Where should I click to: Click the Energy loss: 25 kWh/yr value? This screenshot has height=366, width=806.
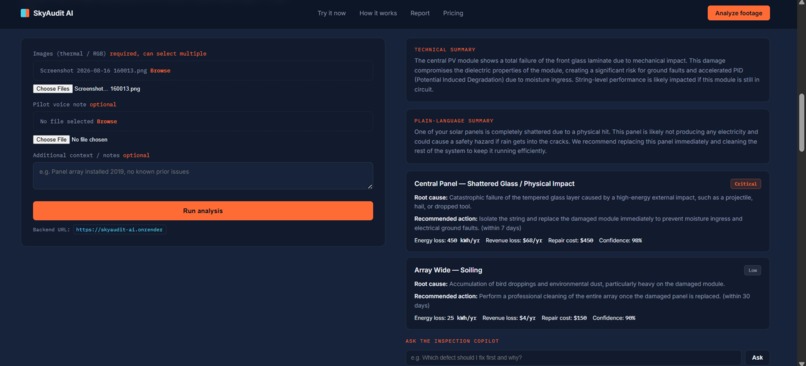445,318
